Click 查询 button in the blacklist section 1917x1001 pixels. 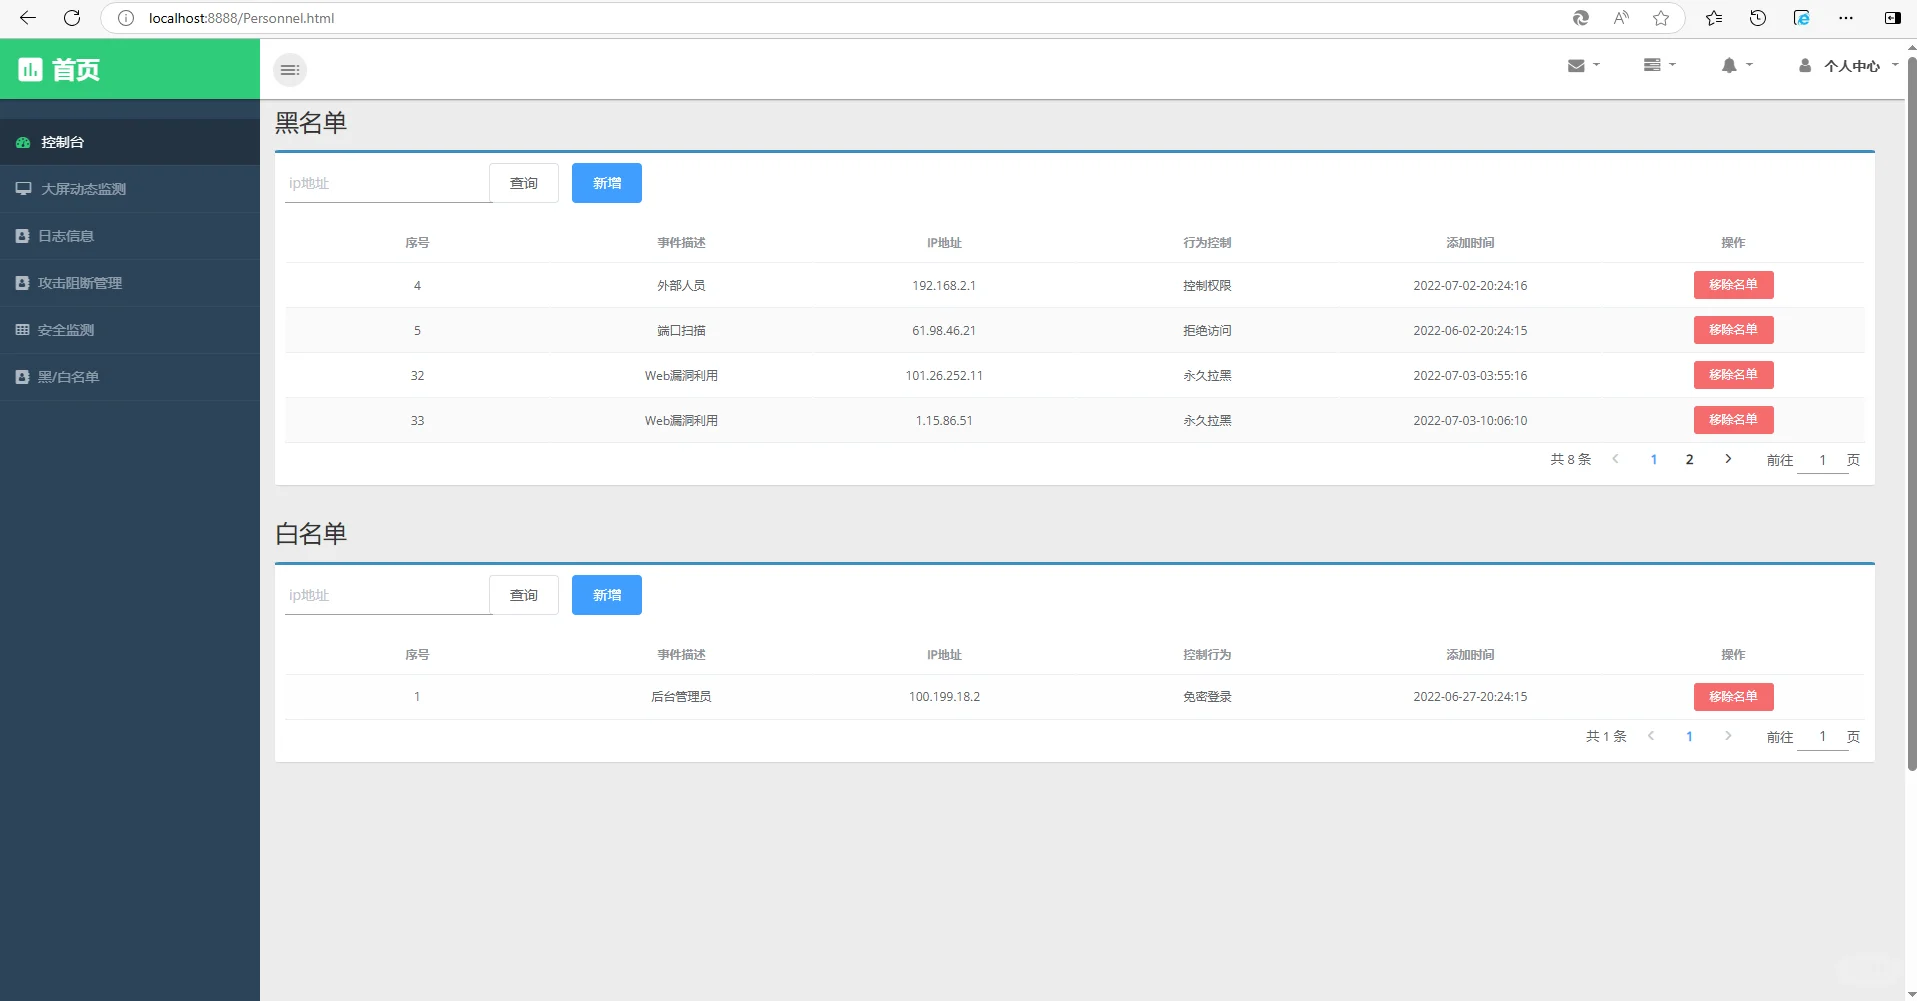(x=524, y=183)
